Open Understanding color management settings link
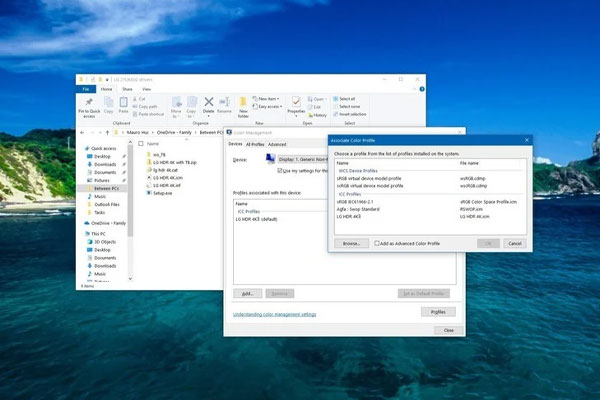This screenshot has height=400, width=600. (274, 314)
